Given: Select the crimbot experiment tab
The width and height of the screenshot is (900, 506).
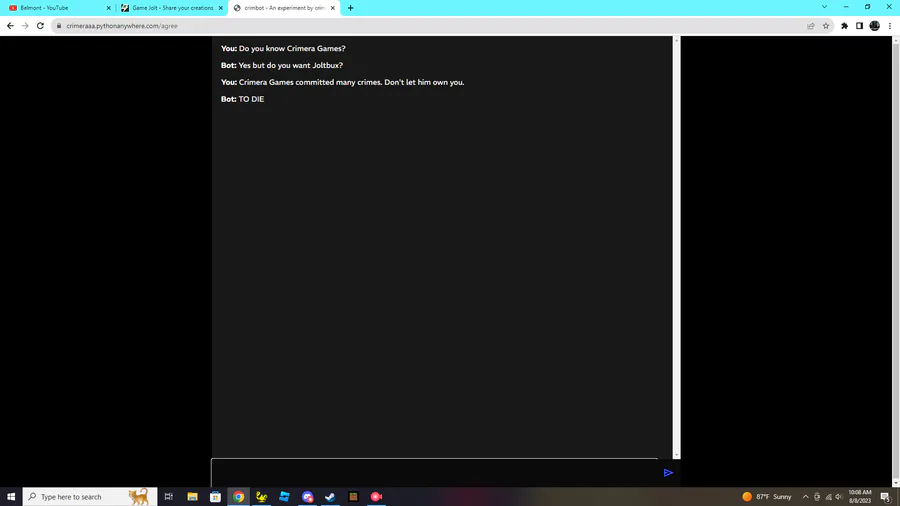Looking at the screenshot, I should (284, 8).
